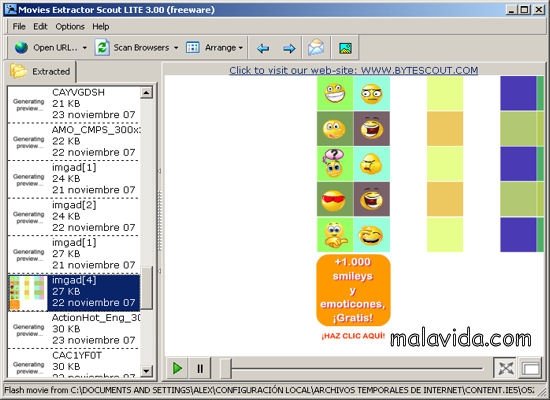Go forward with the right arrow icon
550x400 pixels.
[289, 48]
